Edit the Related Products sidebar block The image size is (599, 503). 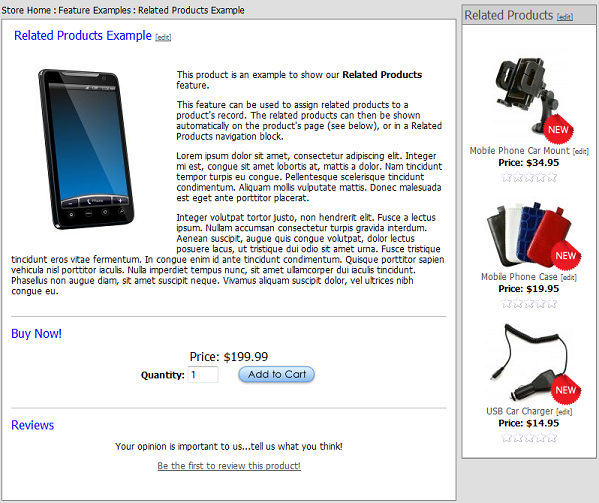pos(565,17)
